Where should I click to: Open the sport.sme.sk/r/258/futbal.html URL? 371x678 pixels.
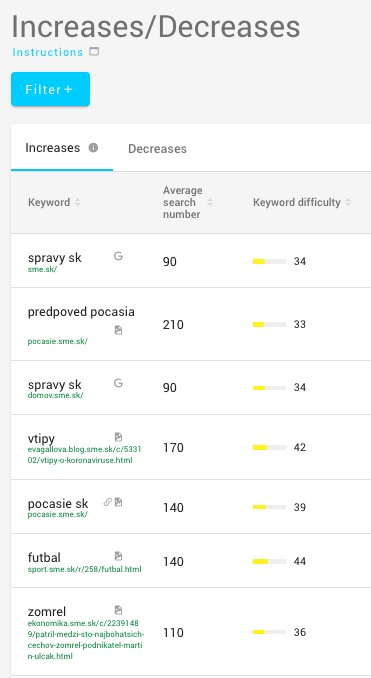pos(84,569)
